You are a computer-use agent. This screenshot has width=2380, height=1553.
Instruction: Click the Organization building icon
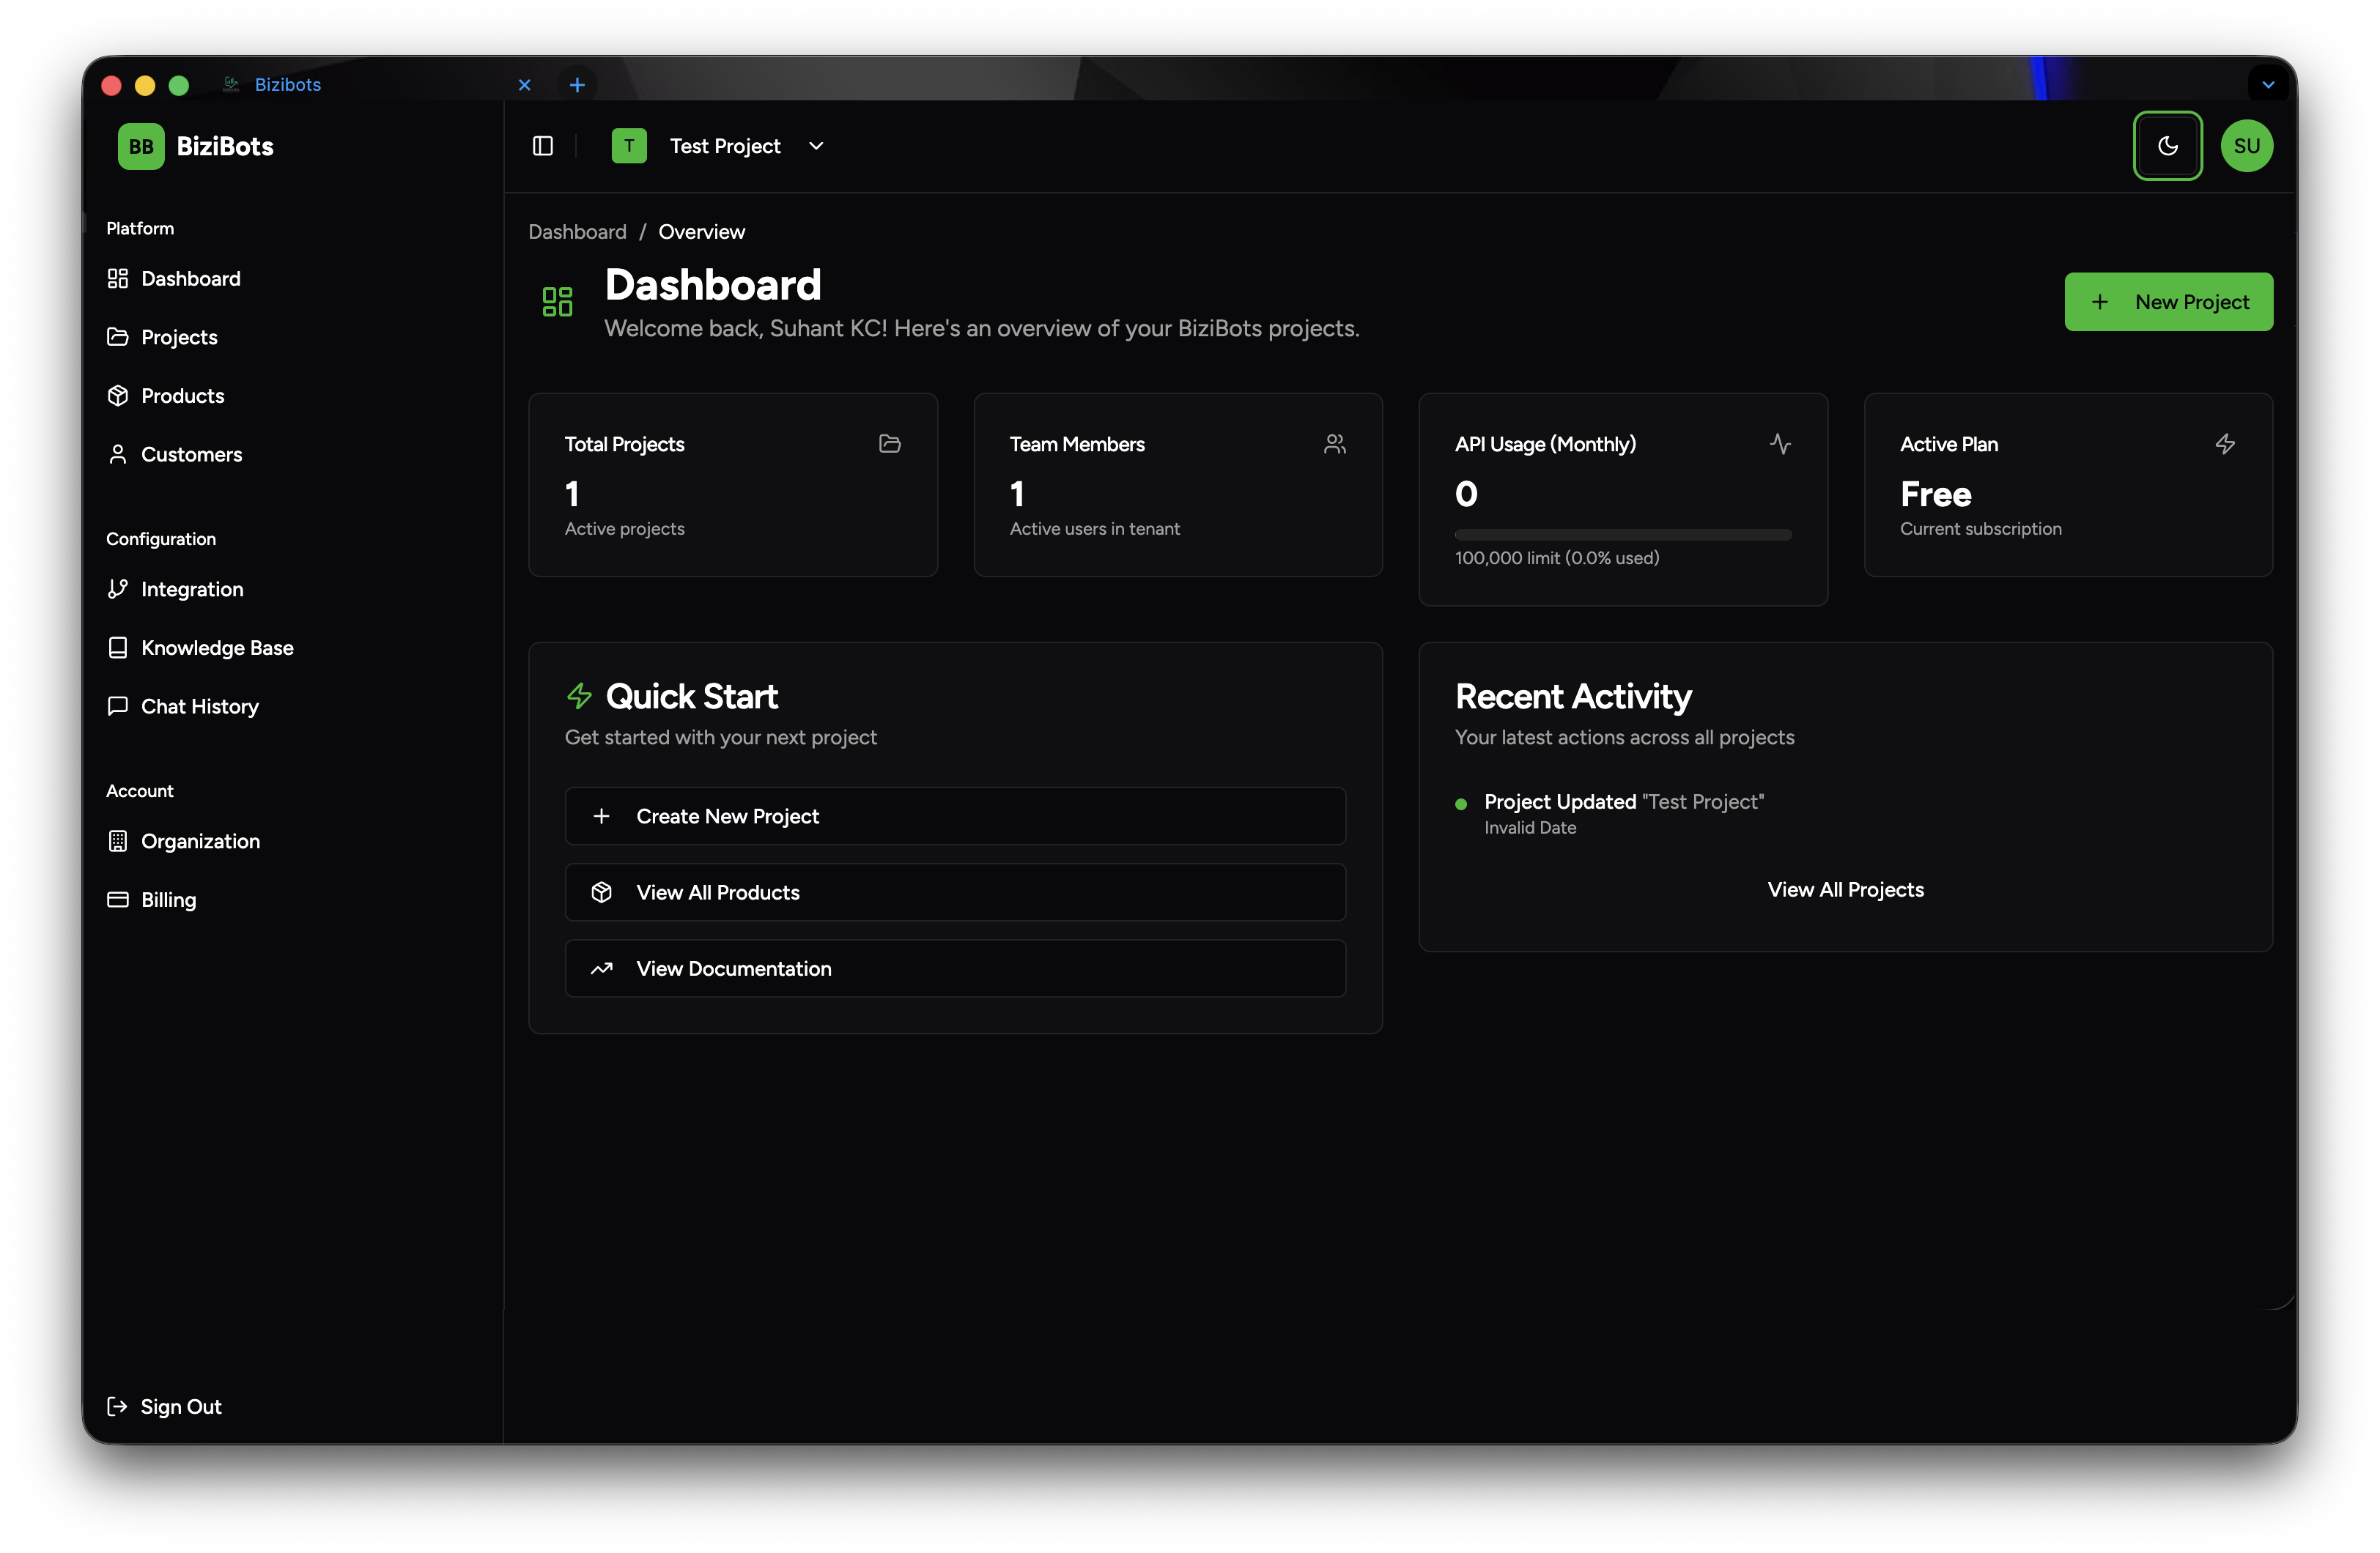click(118, 841)
